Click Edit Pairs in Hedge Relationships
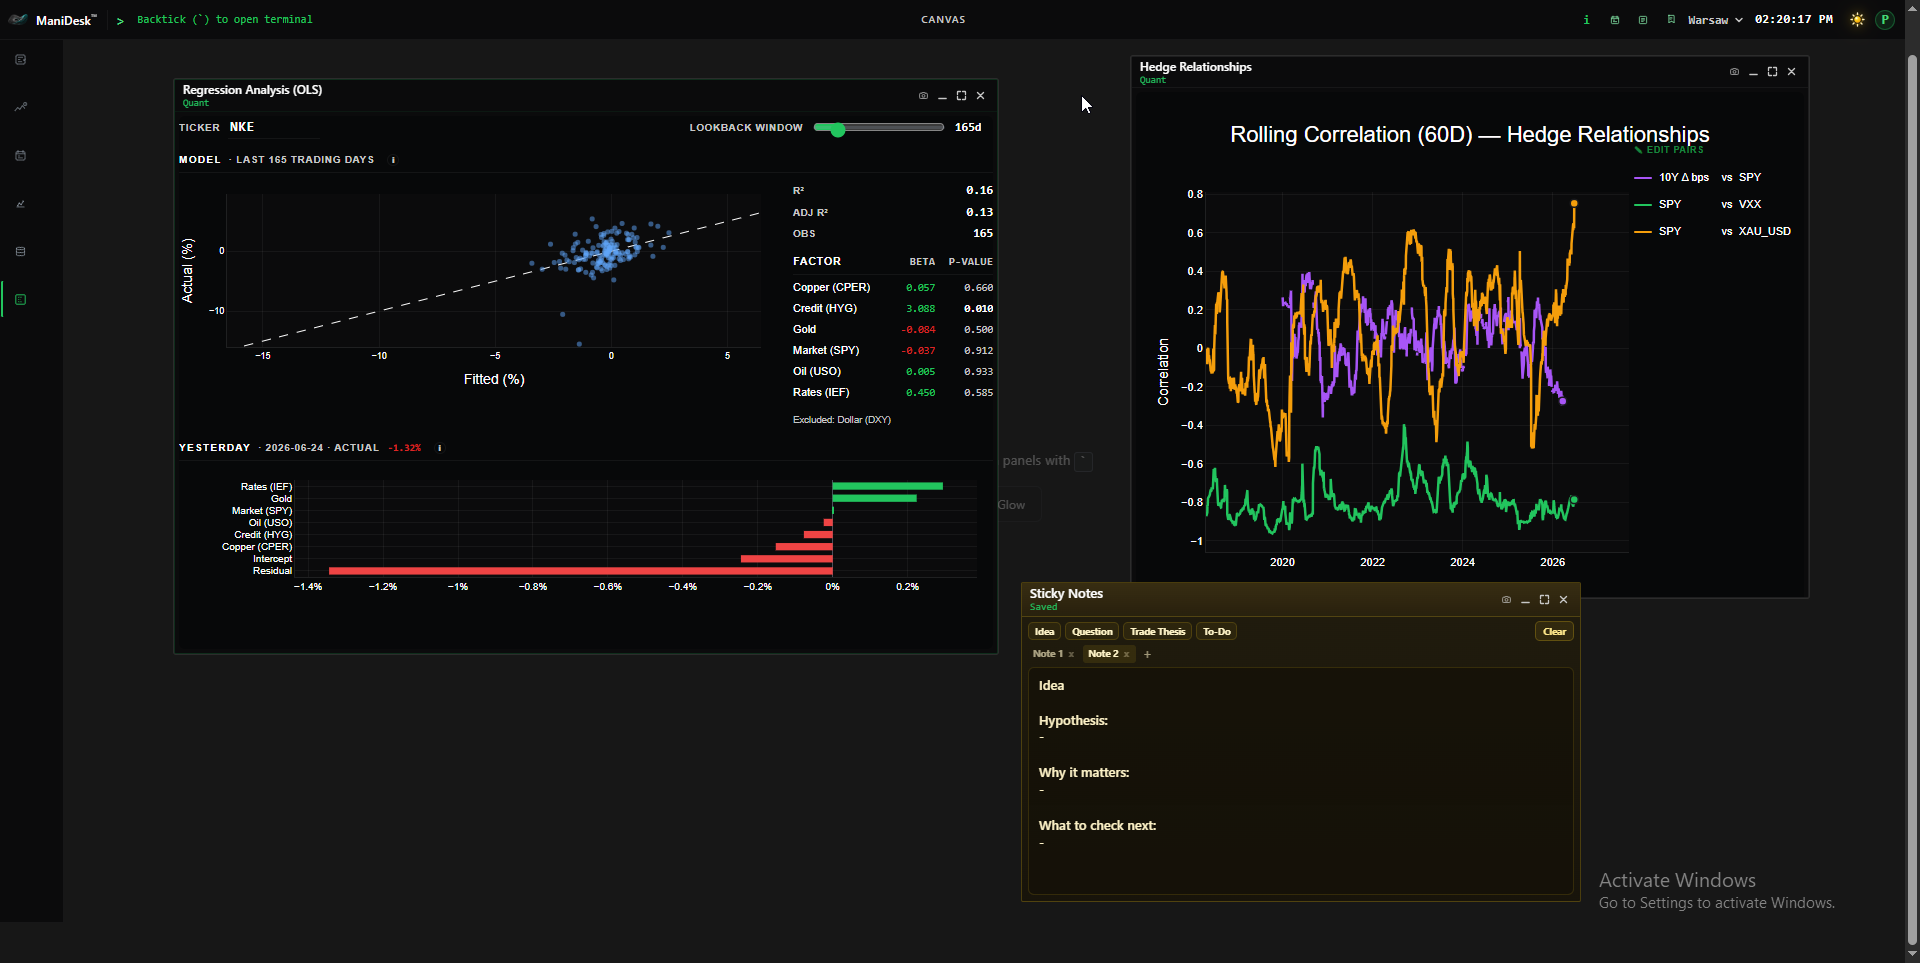This screenshot has height=963, width=1920. (1669, 150)
